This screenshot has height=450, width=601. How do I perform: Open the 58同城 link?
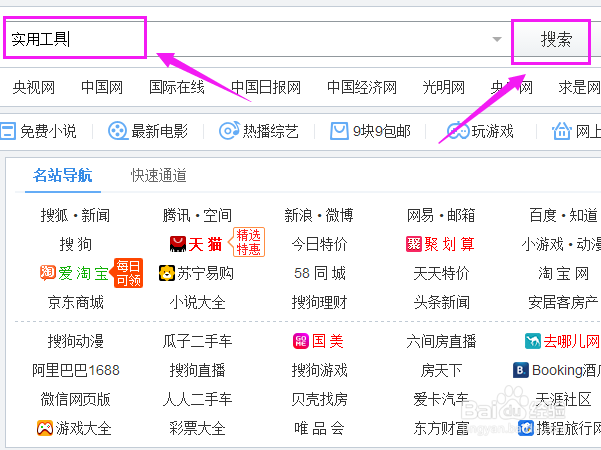coord(320,273)
